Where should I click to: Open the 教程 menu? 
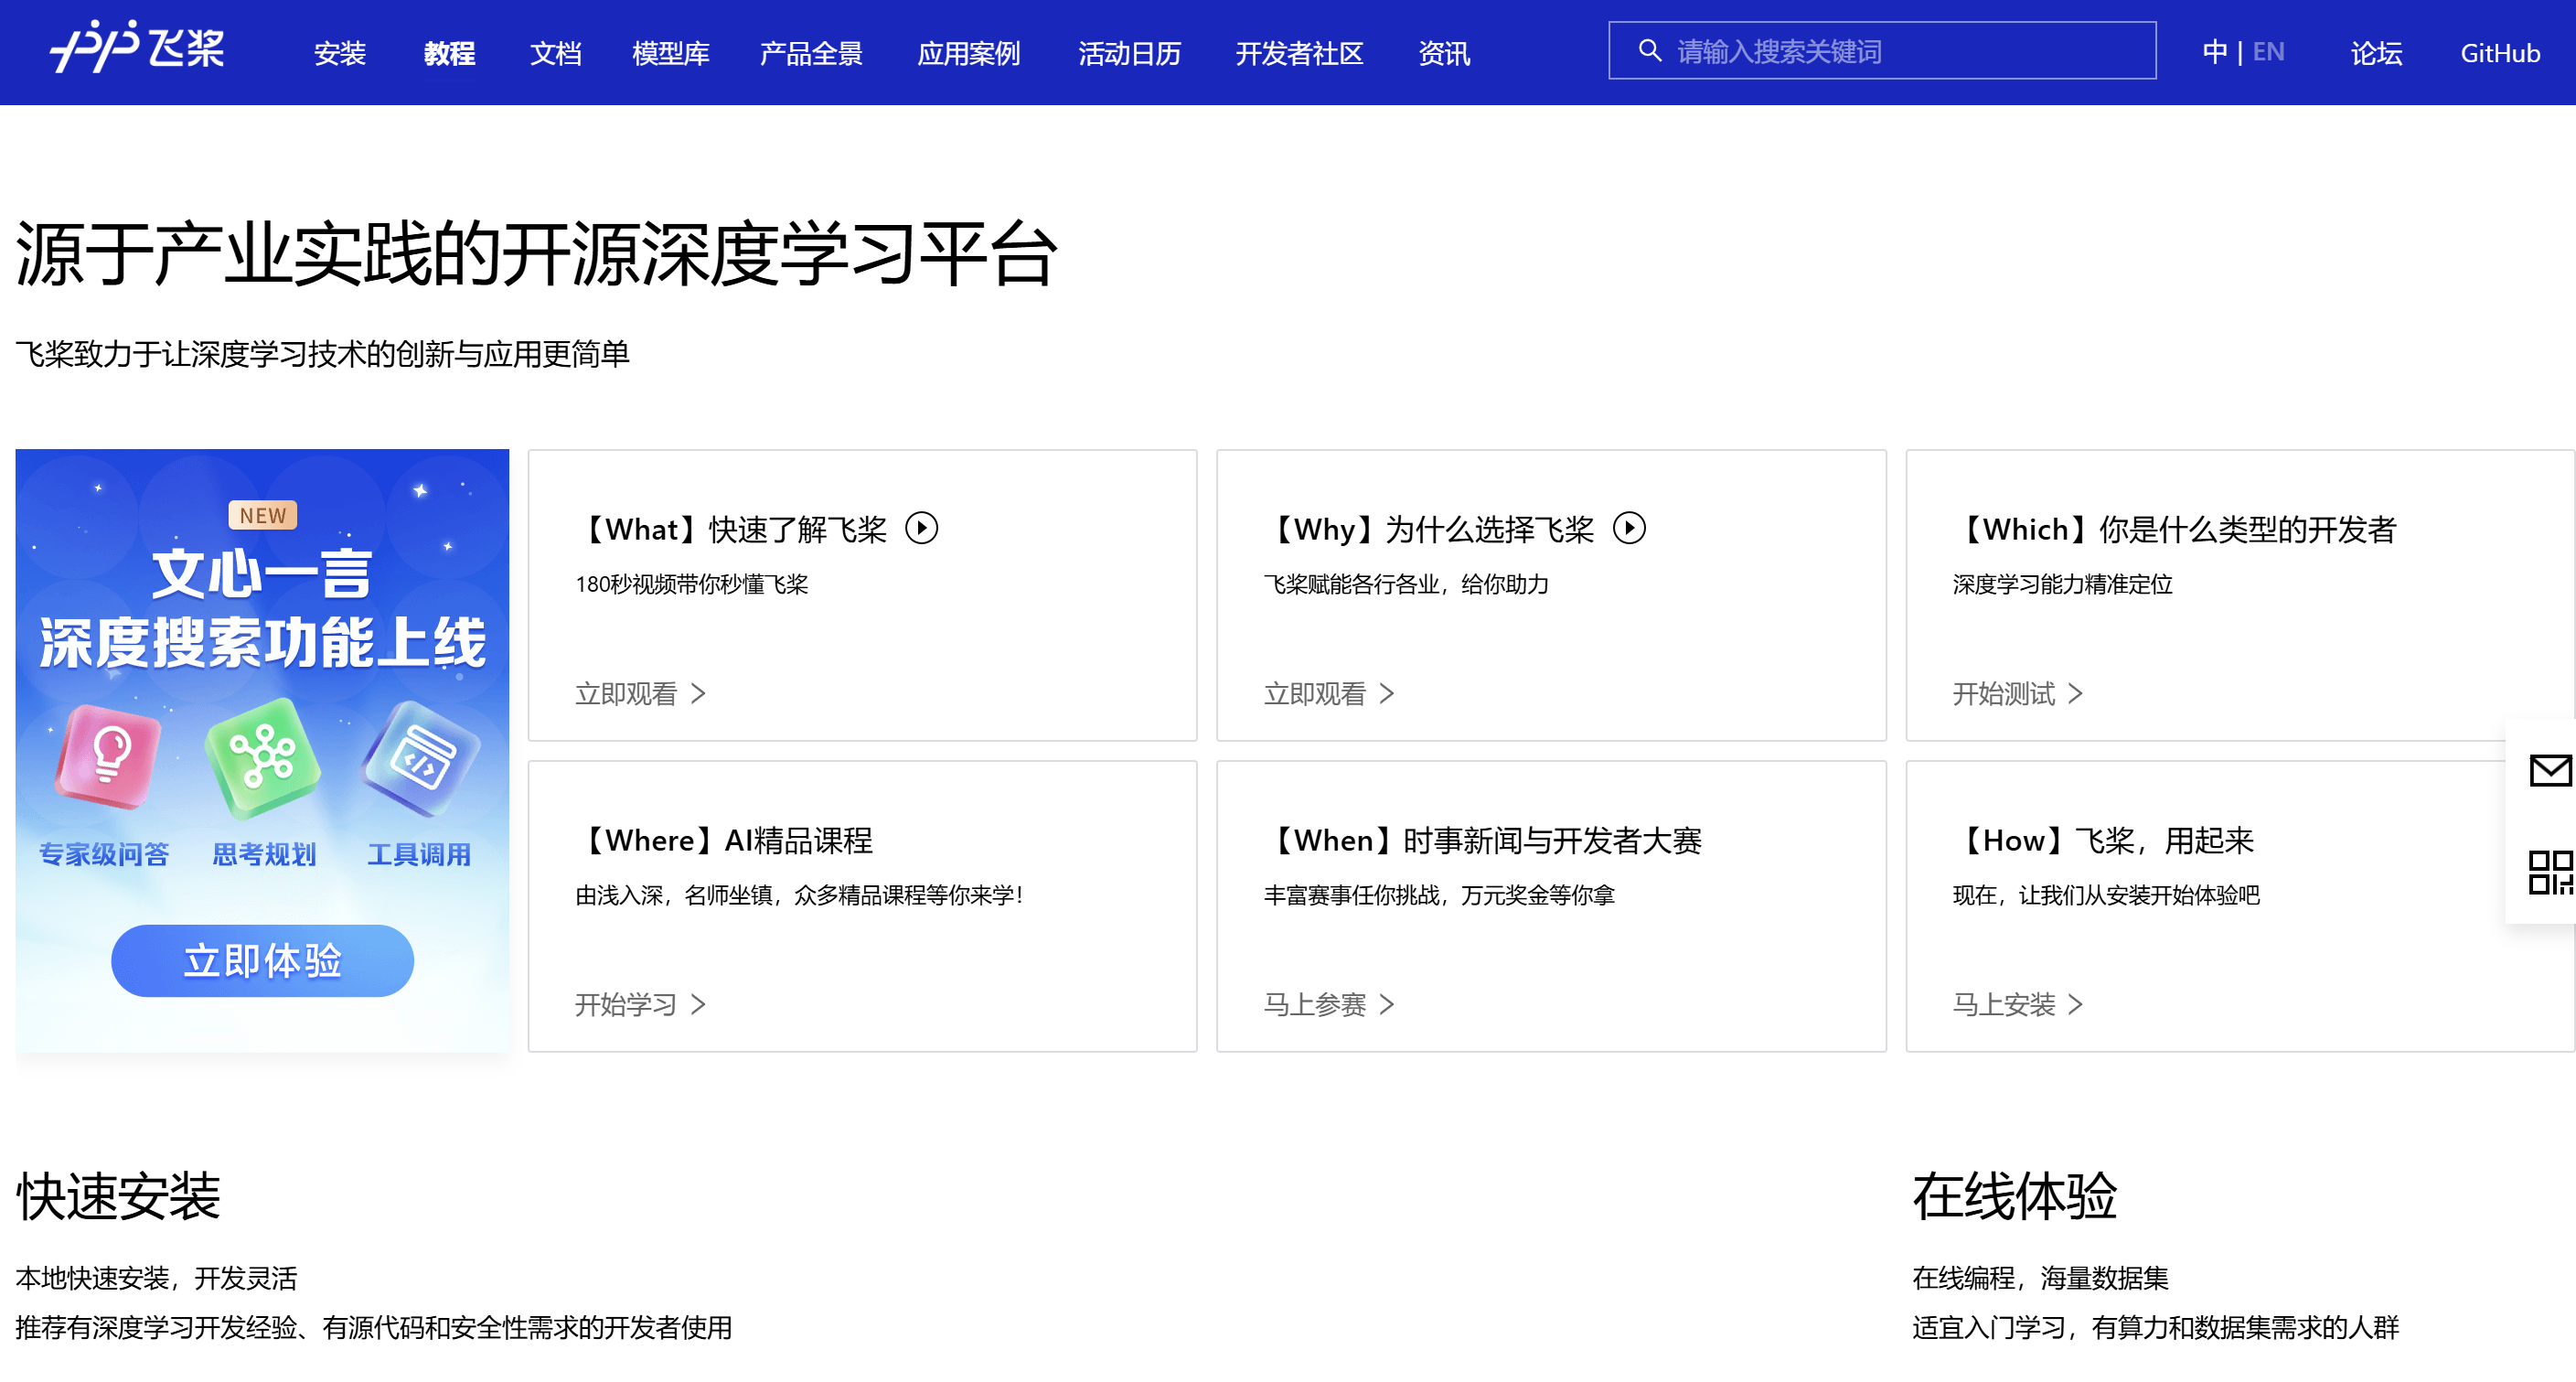click(x=449, y=53)
